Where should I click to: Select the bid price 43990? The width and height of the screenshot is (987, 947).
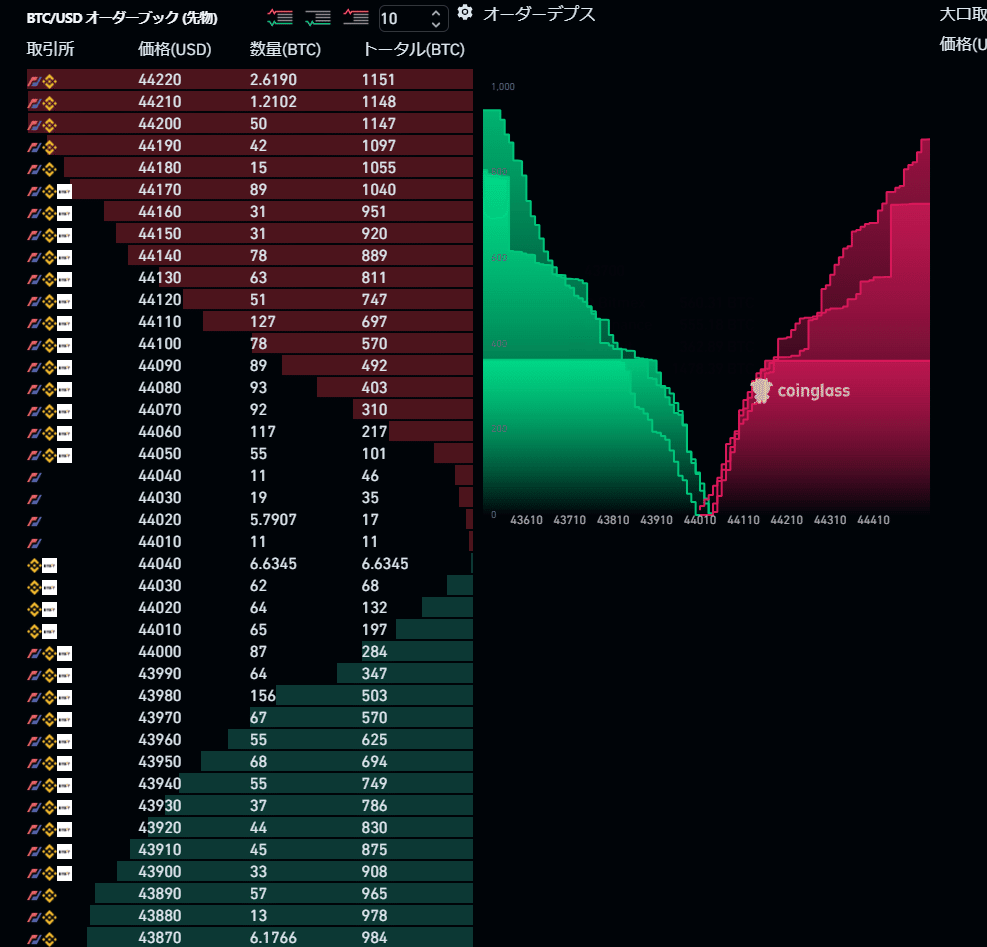[160, 674]
